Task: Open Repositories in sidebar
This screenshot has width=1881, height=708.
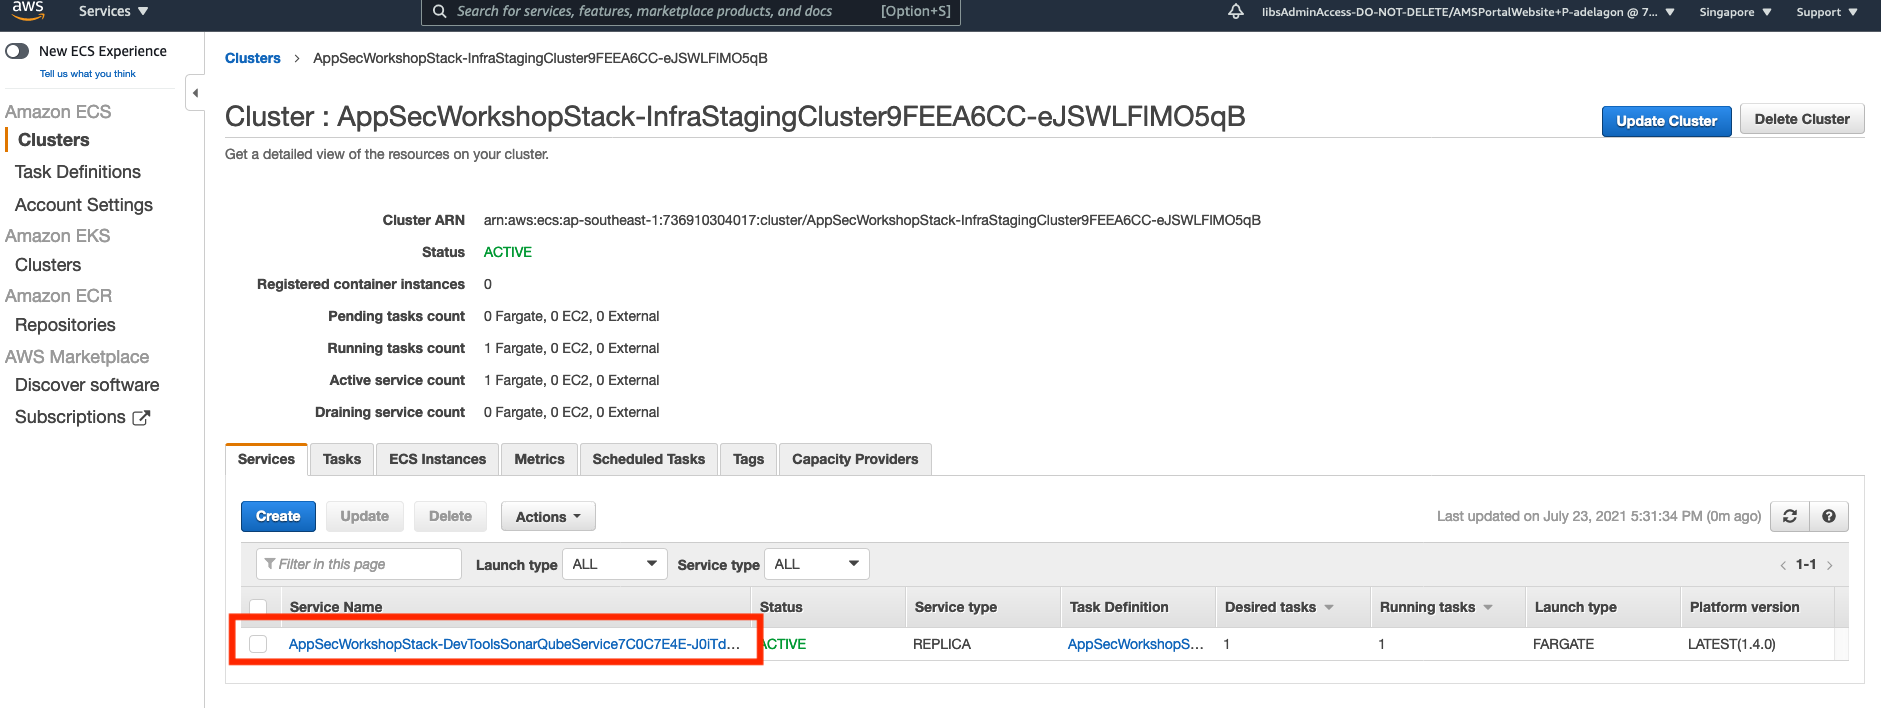Action: click(65, 325)
